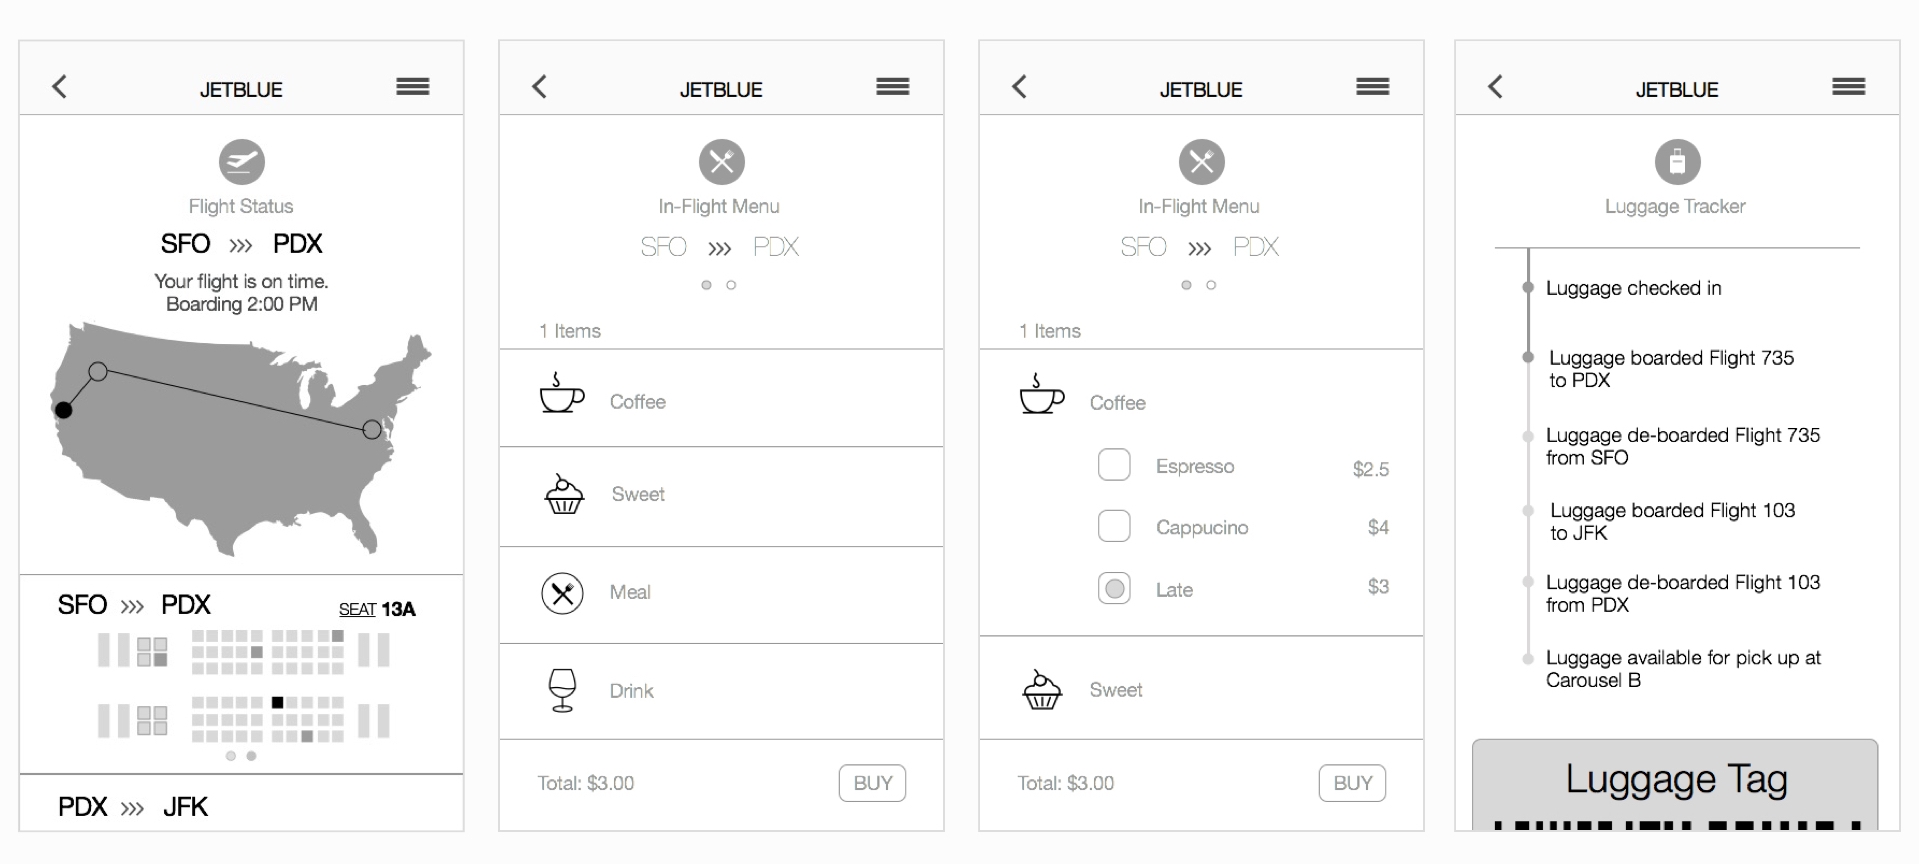The width and height of the screenshot is (1919, 864).
Task: Tap the hollow East Coast destination marker on map
Action: pos(372,429)
